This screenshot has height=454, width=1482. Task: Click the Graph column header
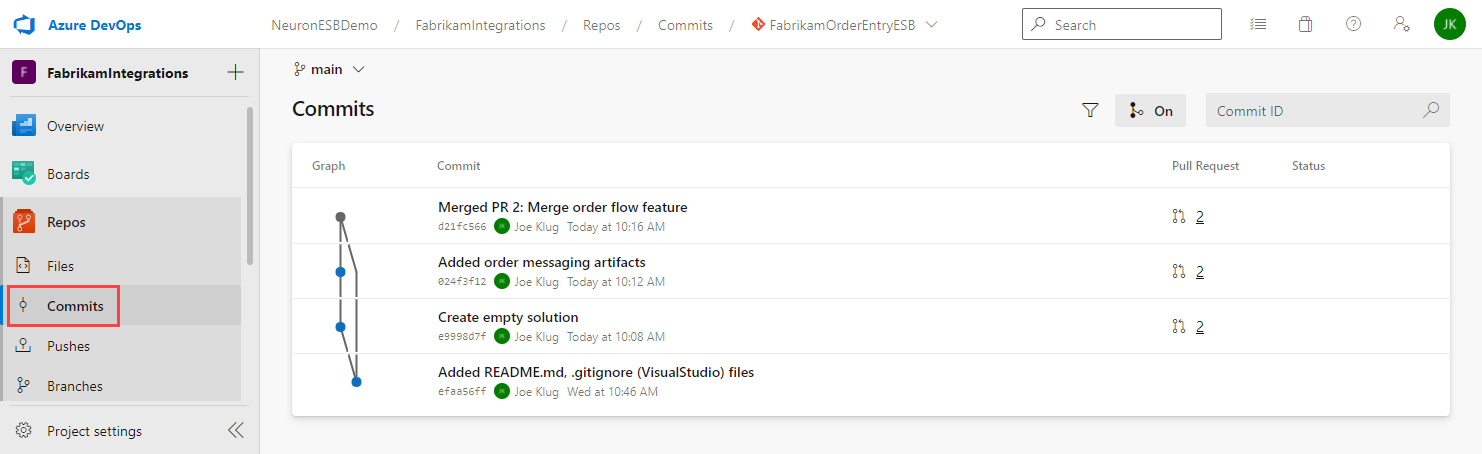click(328, 166)
